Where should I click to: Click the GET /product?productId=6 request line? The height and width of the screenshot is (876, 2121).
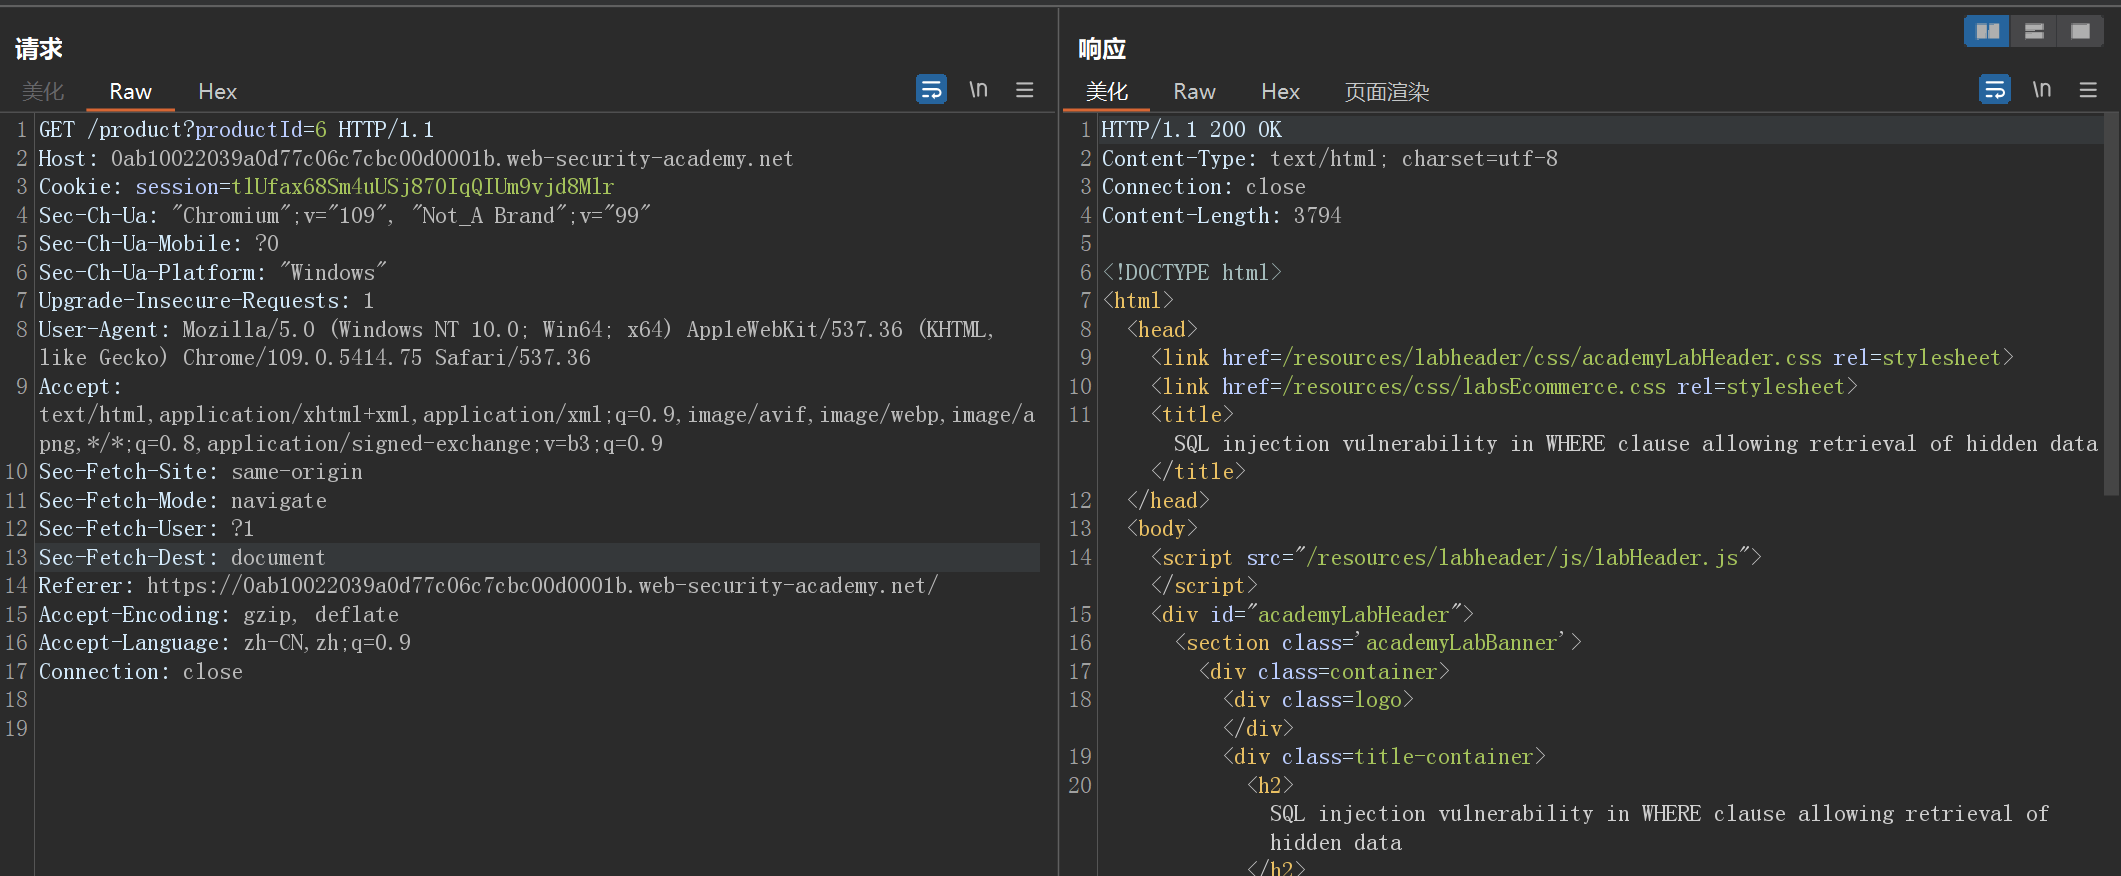pos(236,130)
